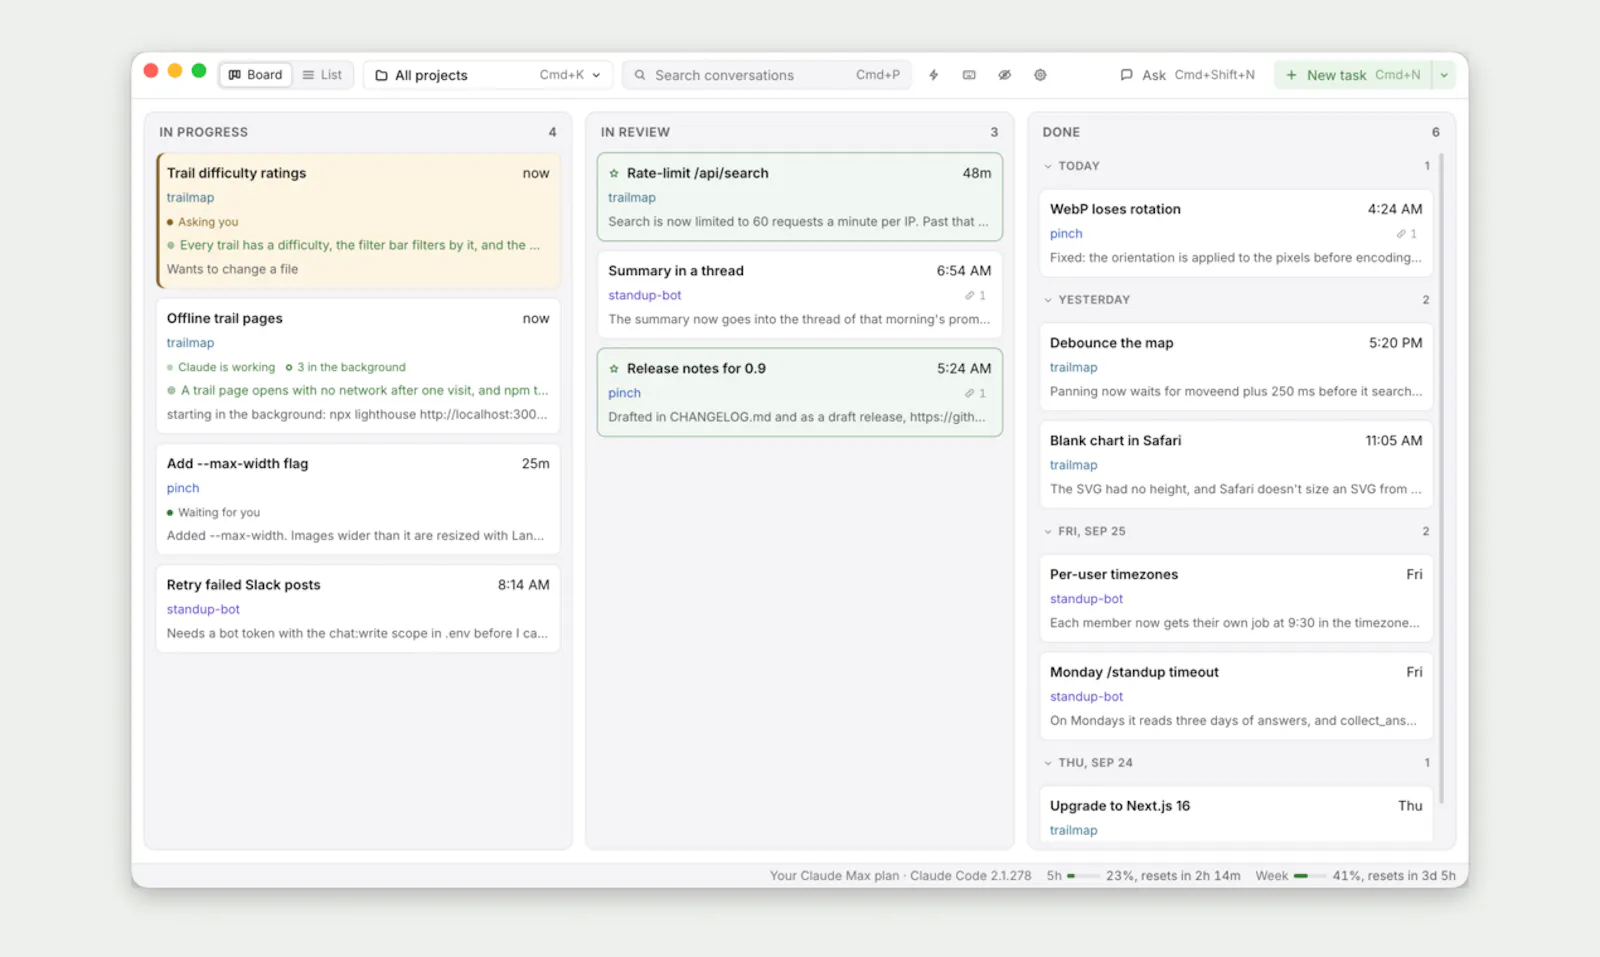Click '3 in the background' indicator

click(345, 367)
